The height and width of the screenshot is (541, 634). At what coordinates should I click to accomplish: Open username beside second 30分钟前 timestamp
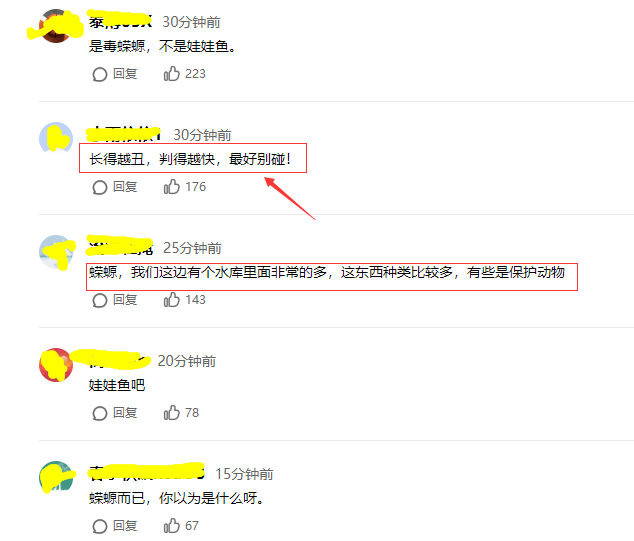coord(125,134)
